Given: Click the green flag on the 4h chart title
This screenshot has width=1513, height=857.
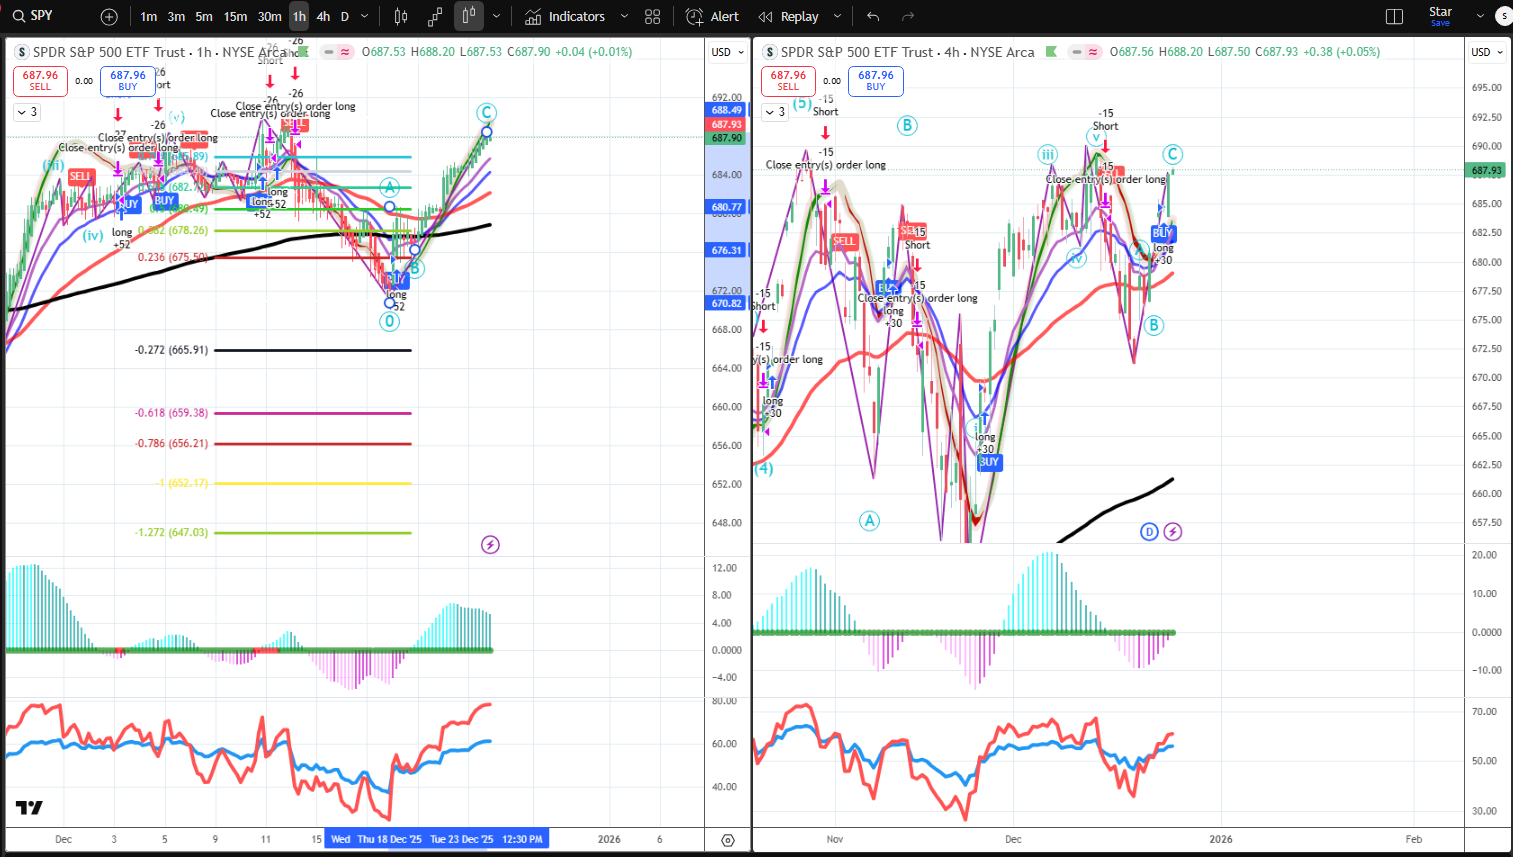Looking at the screenshot, I should click(1051, 52).
